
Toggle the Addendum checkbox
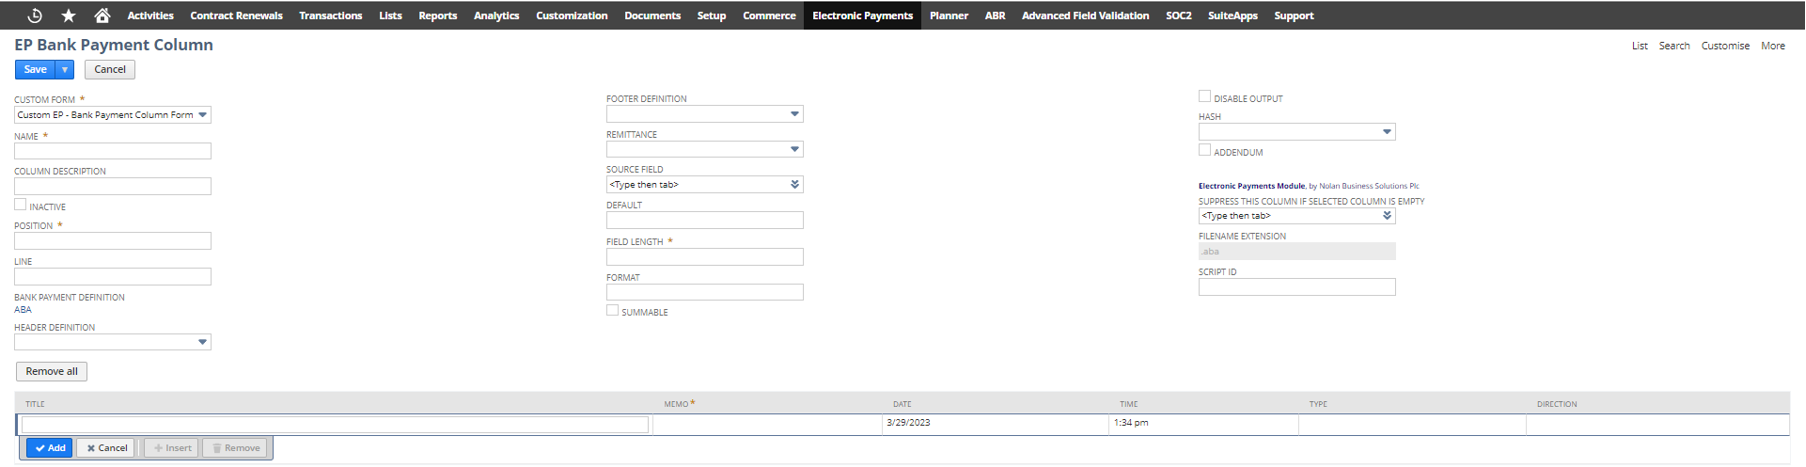coord(1205,151)
